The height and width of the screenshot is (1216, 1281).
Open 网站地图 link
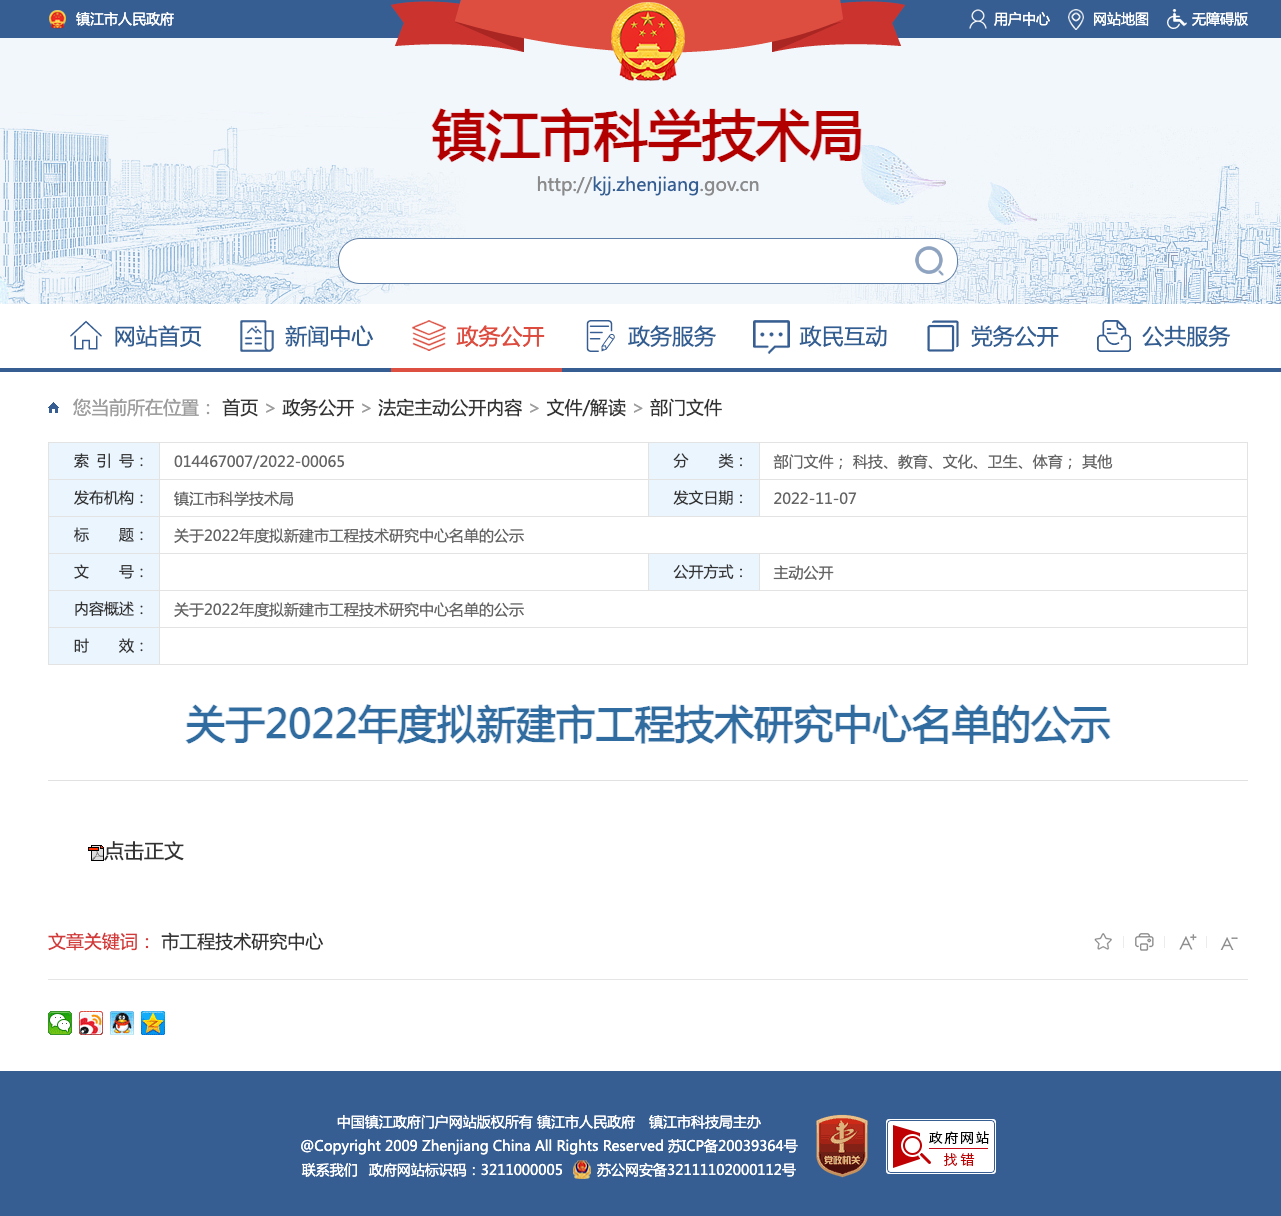[x=1121, y=19]
